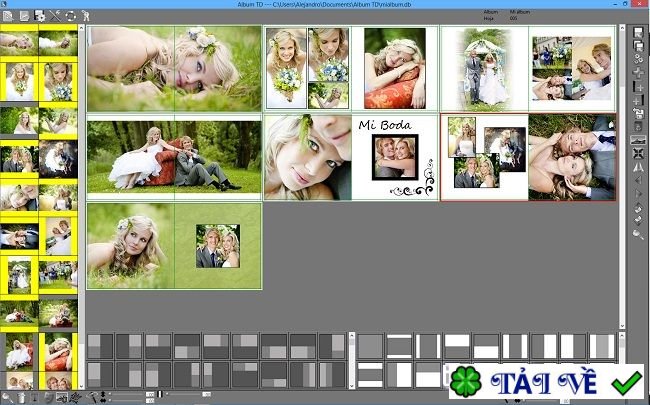Select the red-bordered collage spread
650x405 pixels.
point(528,158)
